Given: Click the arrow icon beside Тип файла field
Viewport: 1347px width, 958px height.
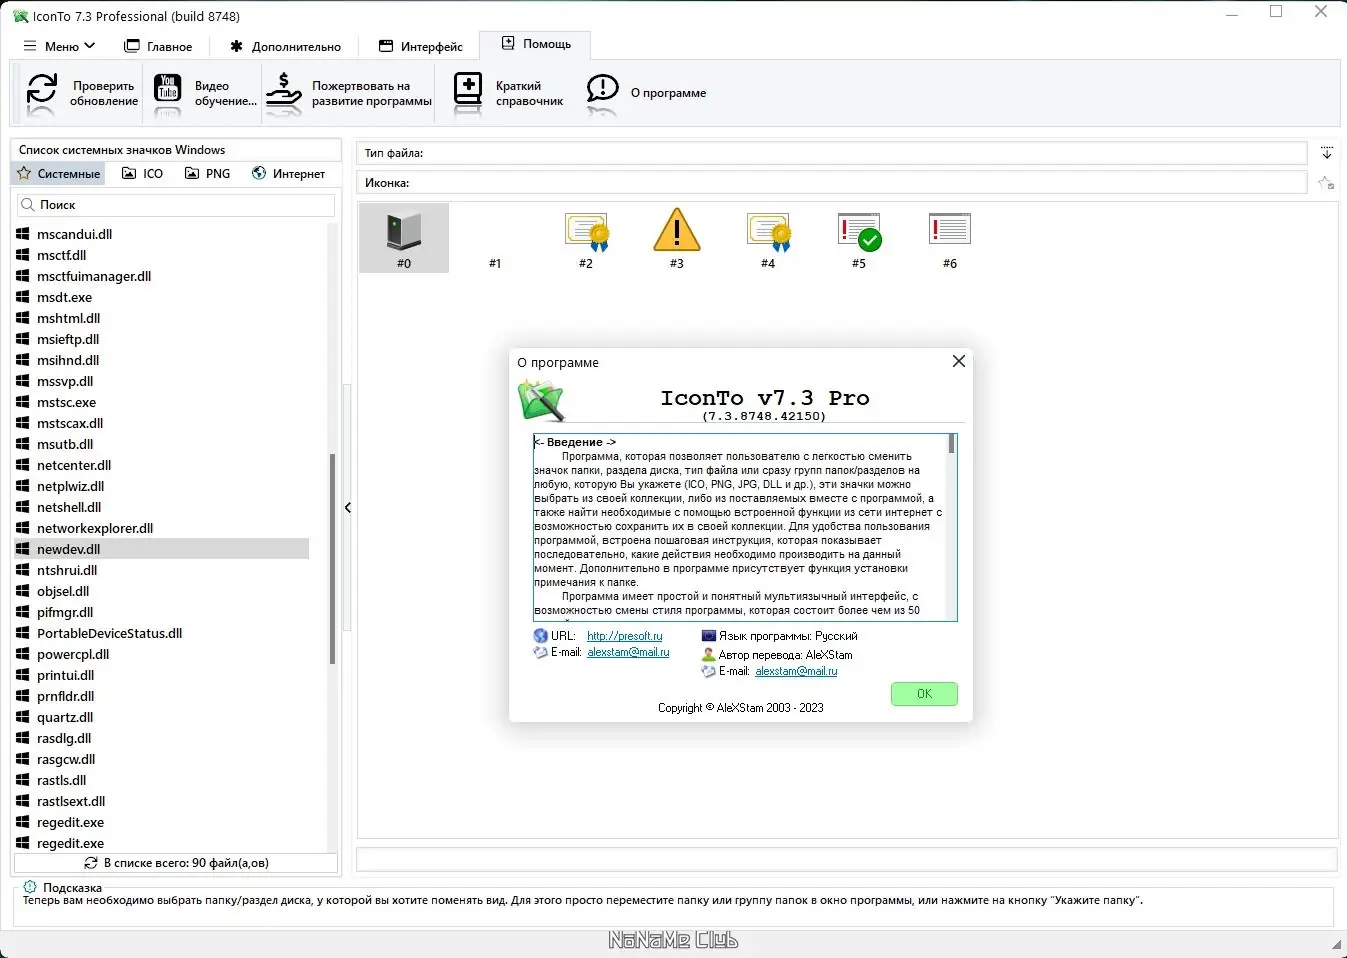Looking at the screenshot, I should coord(1327,153).
